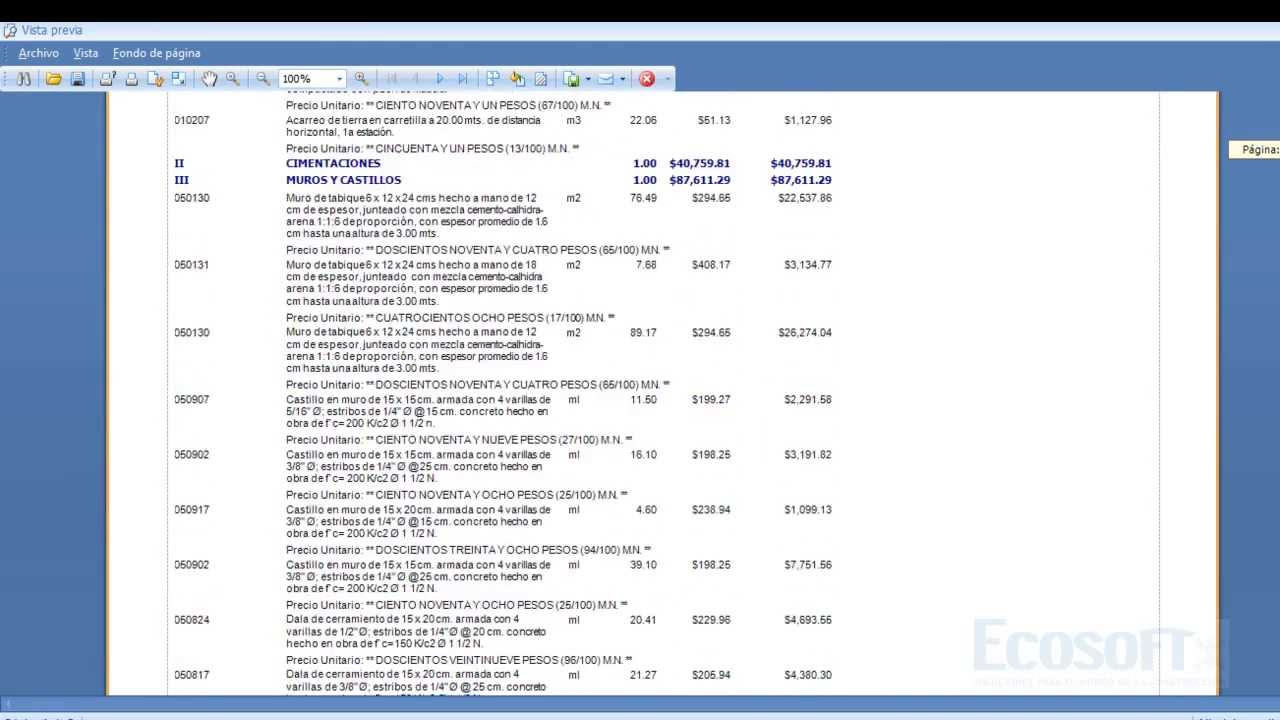Click the unit price $51.13
This screenshot has height=720, width=1280.
coord(714,120)
